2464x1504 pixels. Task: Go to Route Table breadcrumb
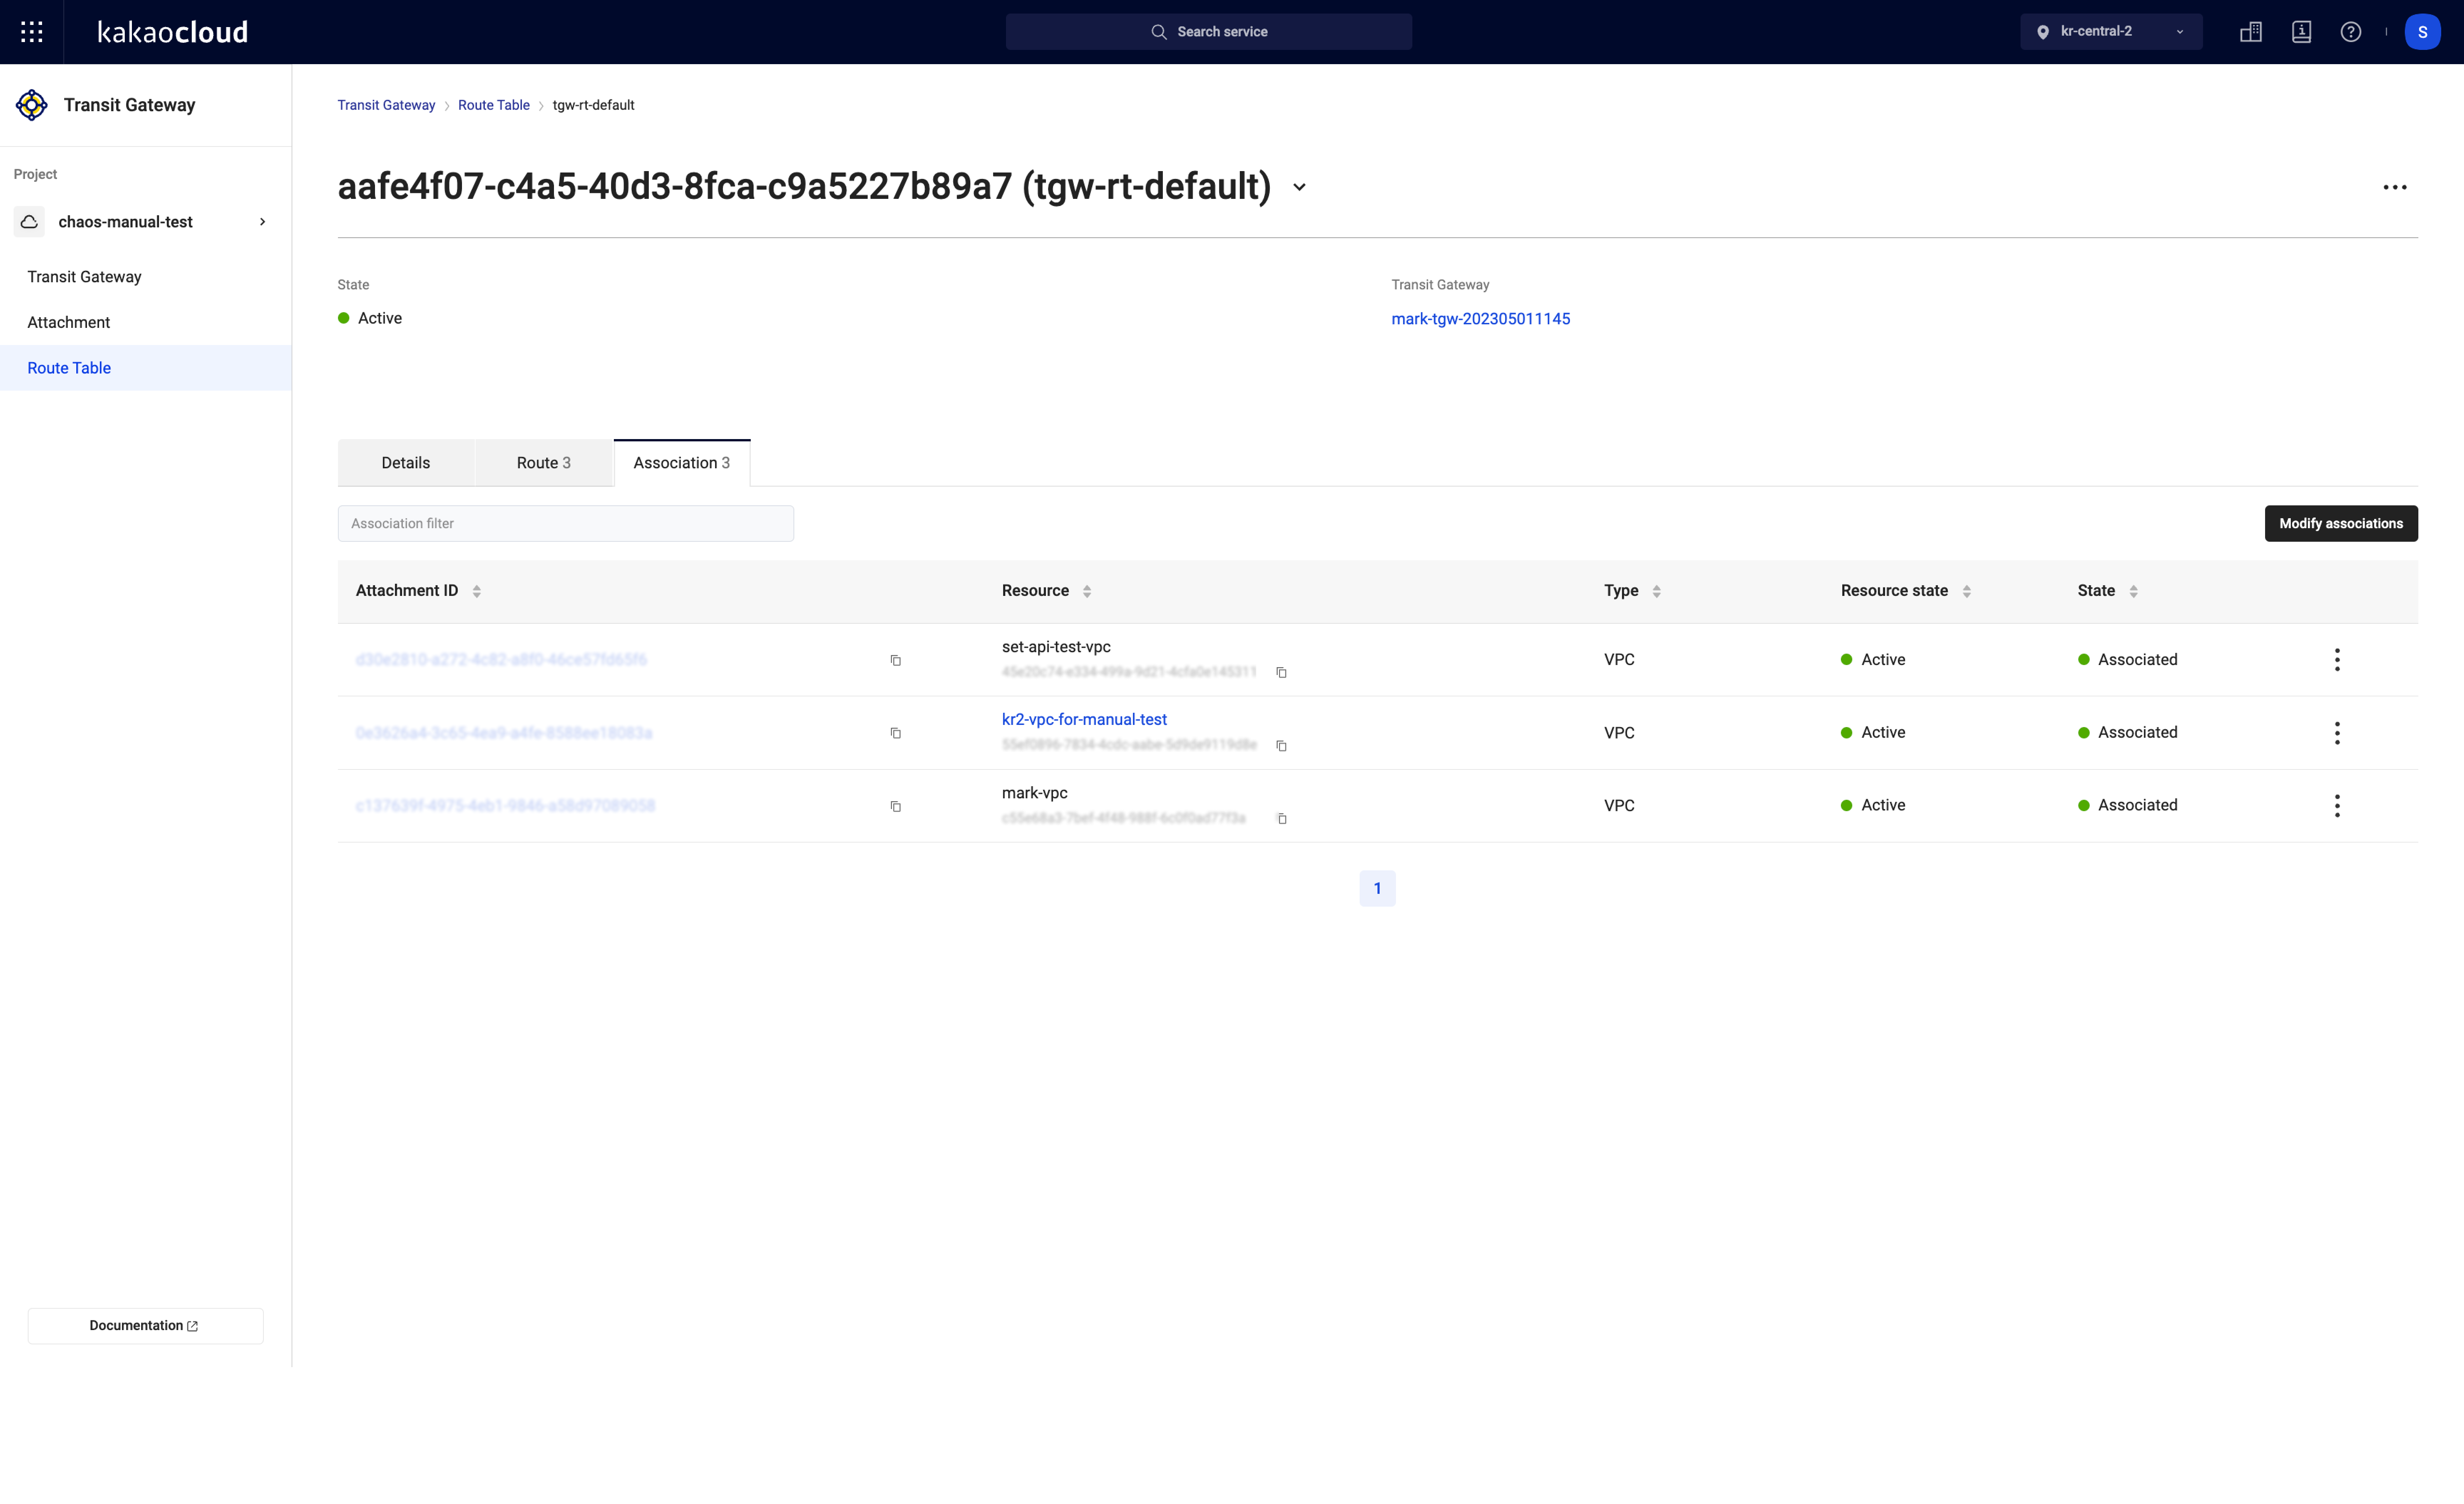tap(494, 105)
